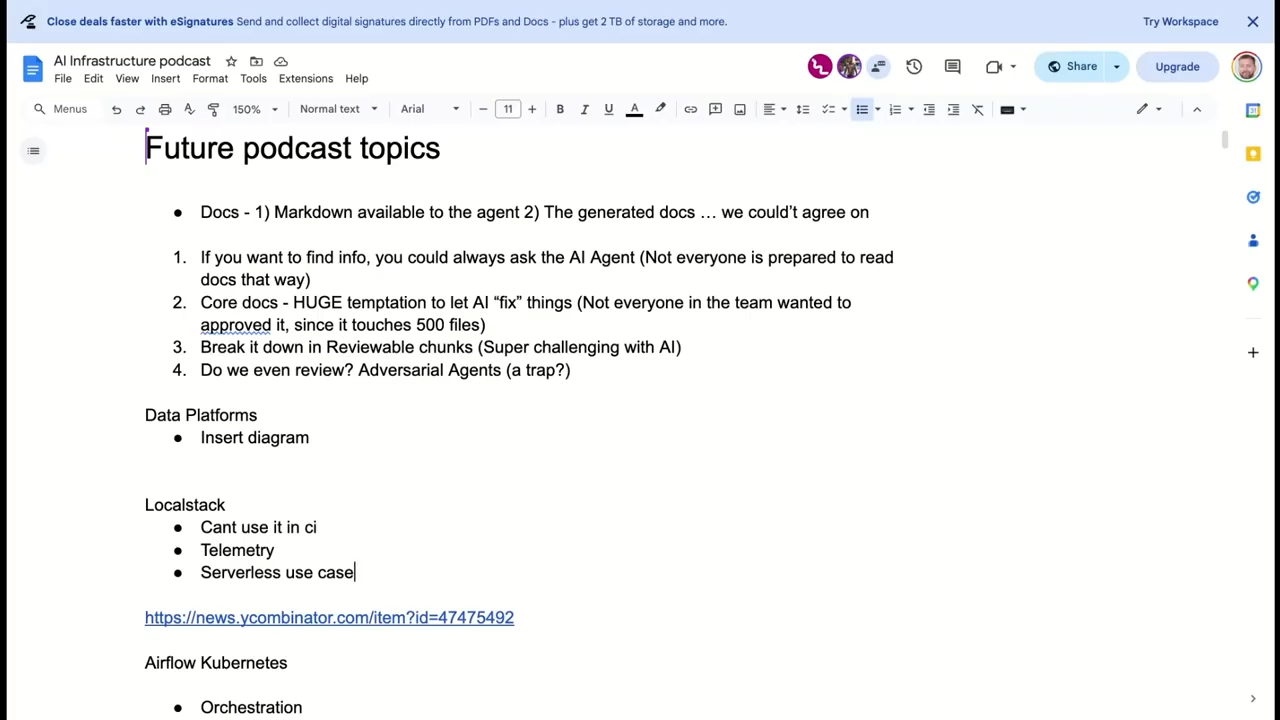Click the insert image icon

coord(740,109)
